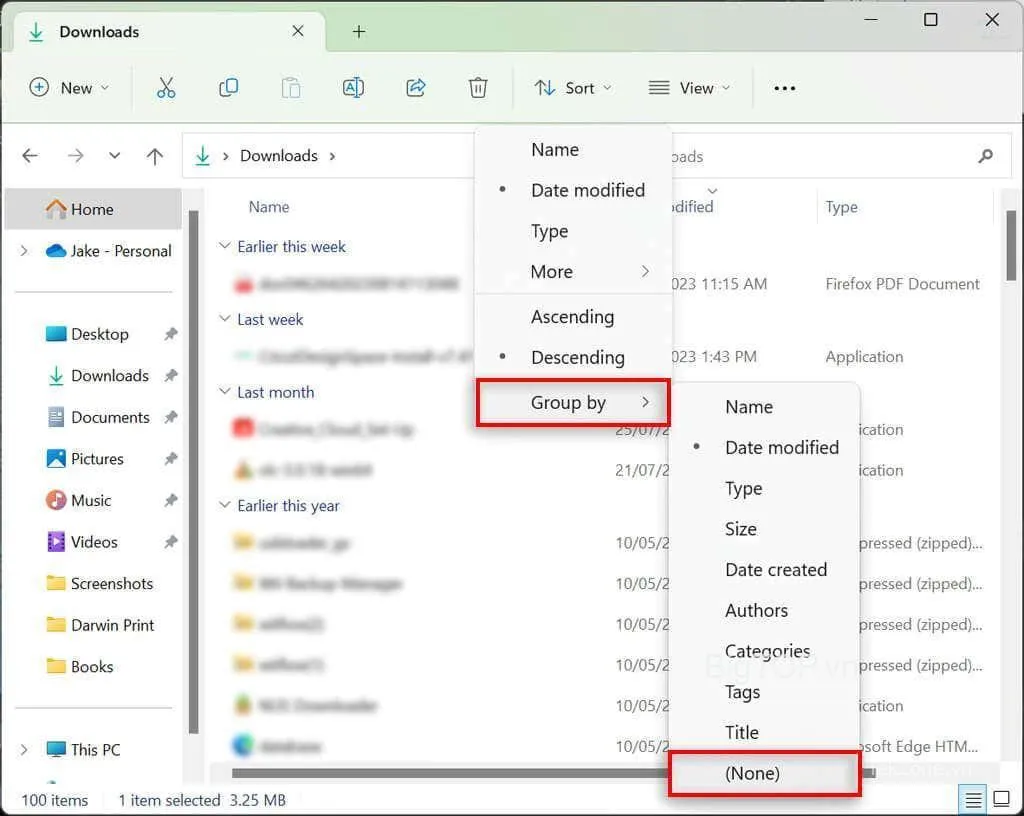This screenshot has width=1024, height=816.
Task: Click the Rename icon in the toolbar
Action: 352,88
